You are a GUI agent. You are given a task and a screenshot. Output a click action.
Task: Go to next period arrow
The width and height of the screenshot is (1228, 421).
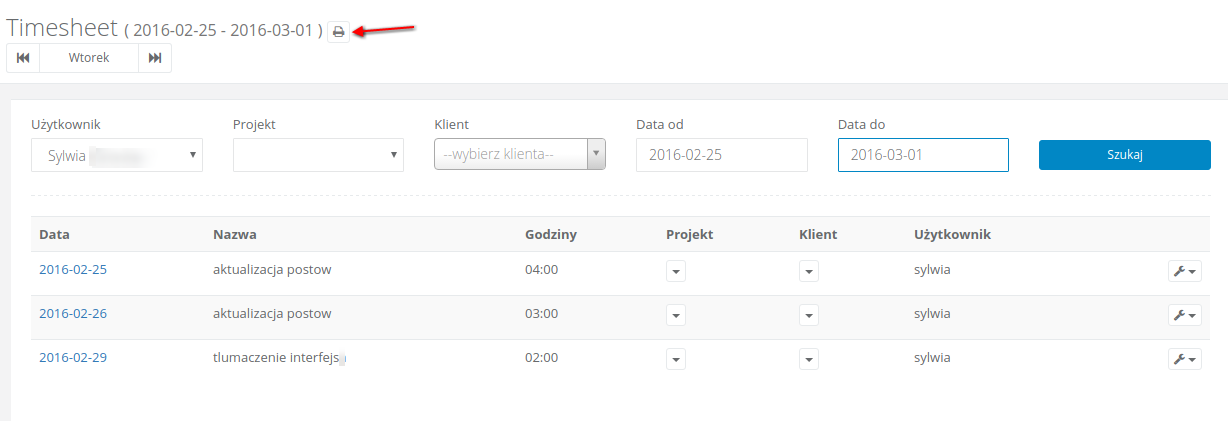pyautogui.click(x=155, y=58)
